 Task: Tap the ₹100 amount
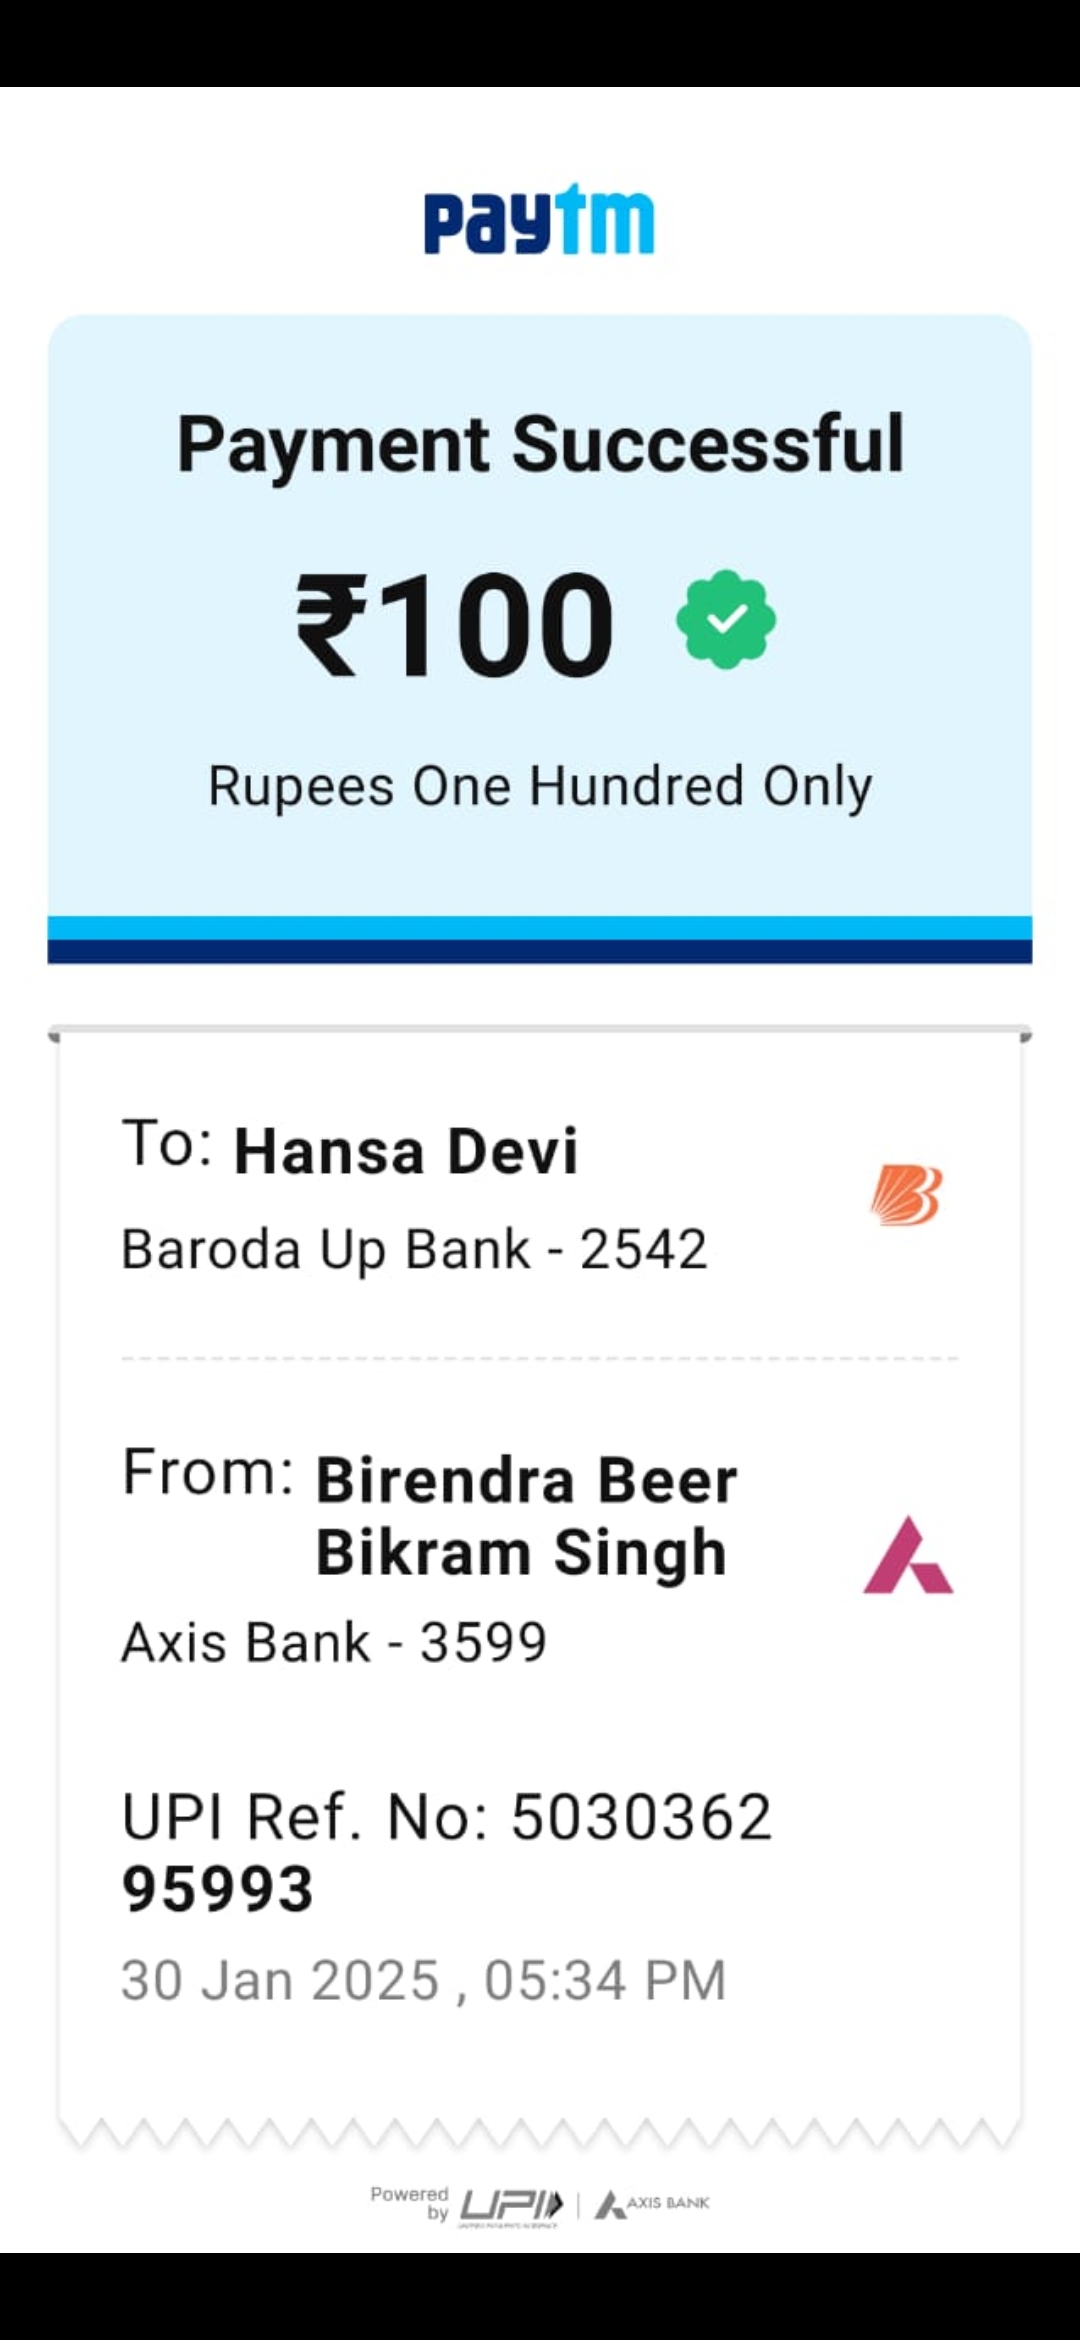(x=455, y=624)
